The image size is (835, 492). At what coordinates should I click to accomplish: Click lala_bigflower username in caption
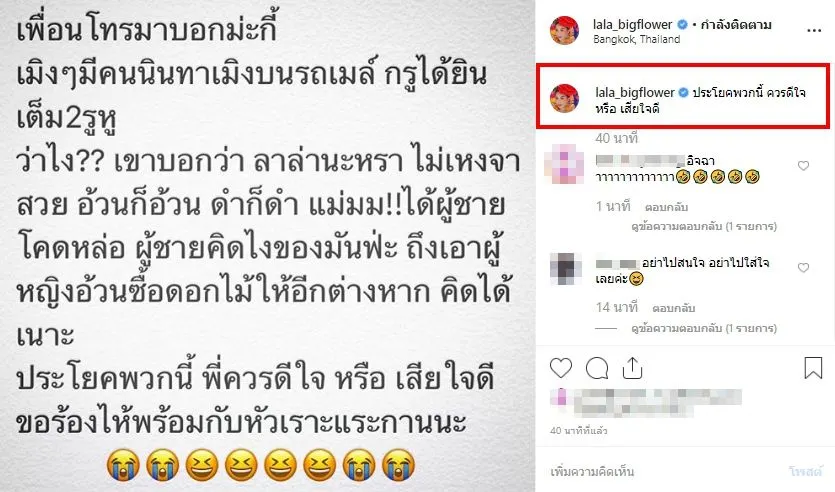(635, 93)
